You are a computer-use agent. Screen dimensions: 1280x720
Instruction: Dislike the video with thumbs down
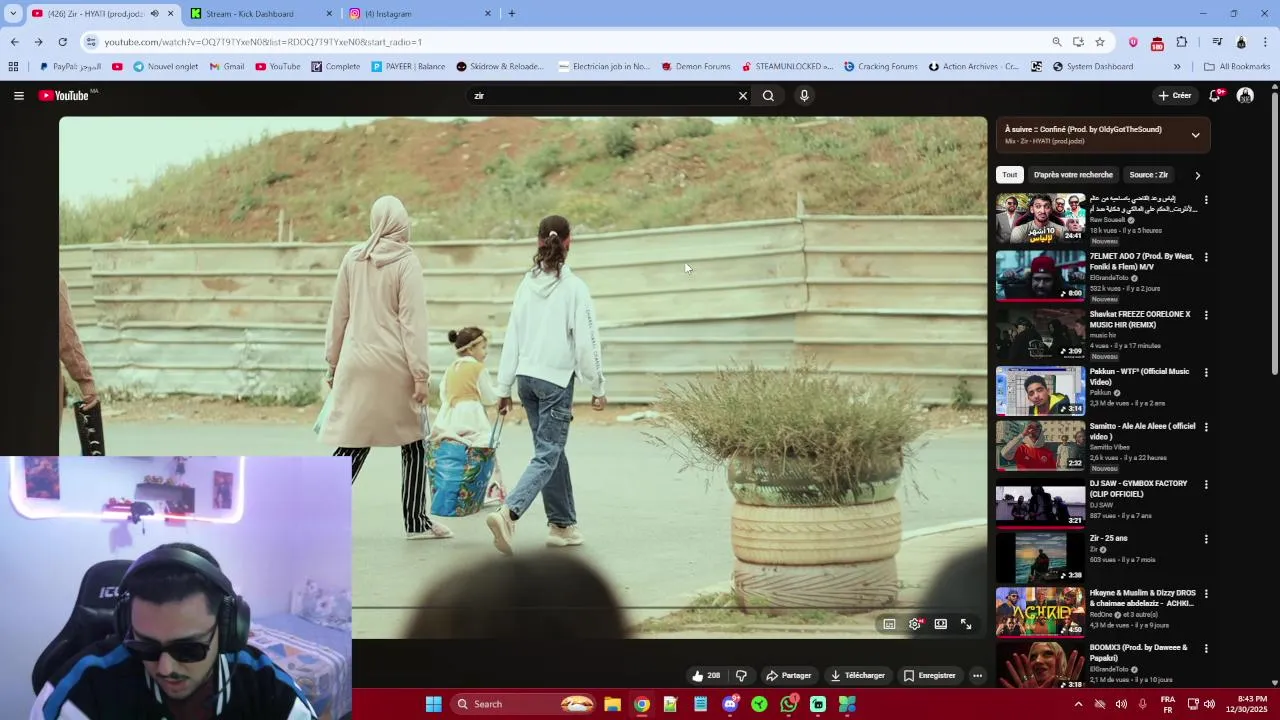[x=741, y=676]
